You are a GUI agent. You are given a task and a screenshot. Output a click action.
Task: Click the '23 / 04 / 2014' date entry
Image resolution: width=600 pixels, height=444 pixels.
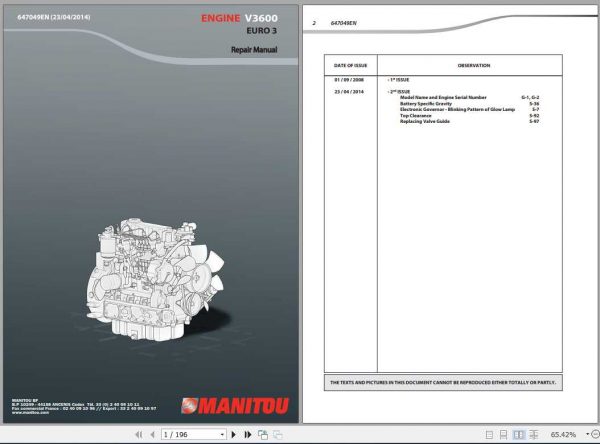click(x=349, y=91)
